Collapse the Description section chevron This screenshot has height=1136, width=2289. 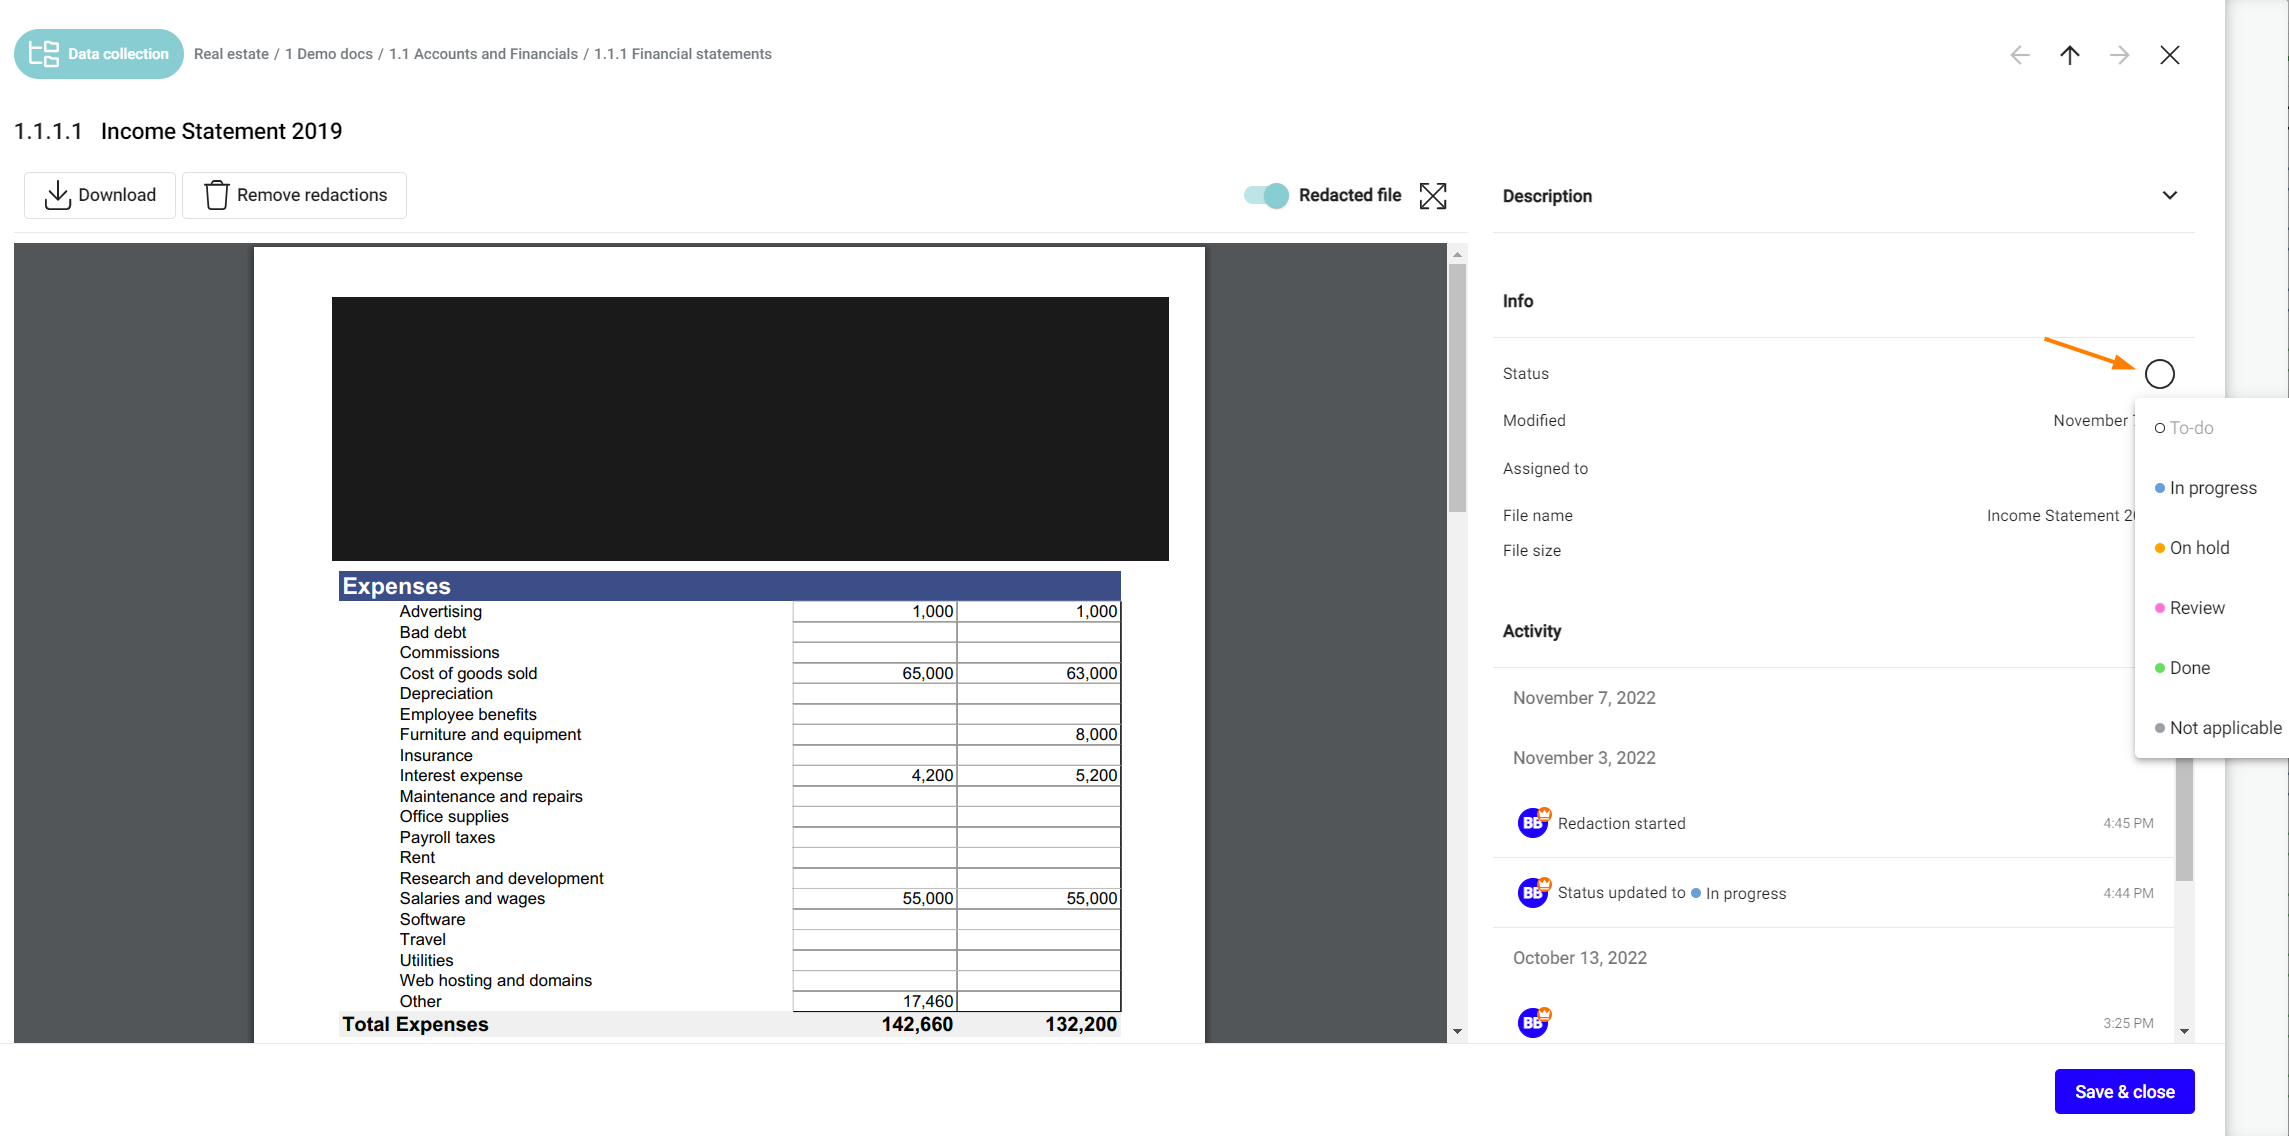point(2169,196)
